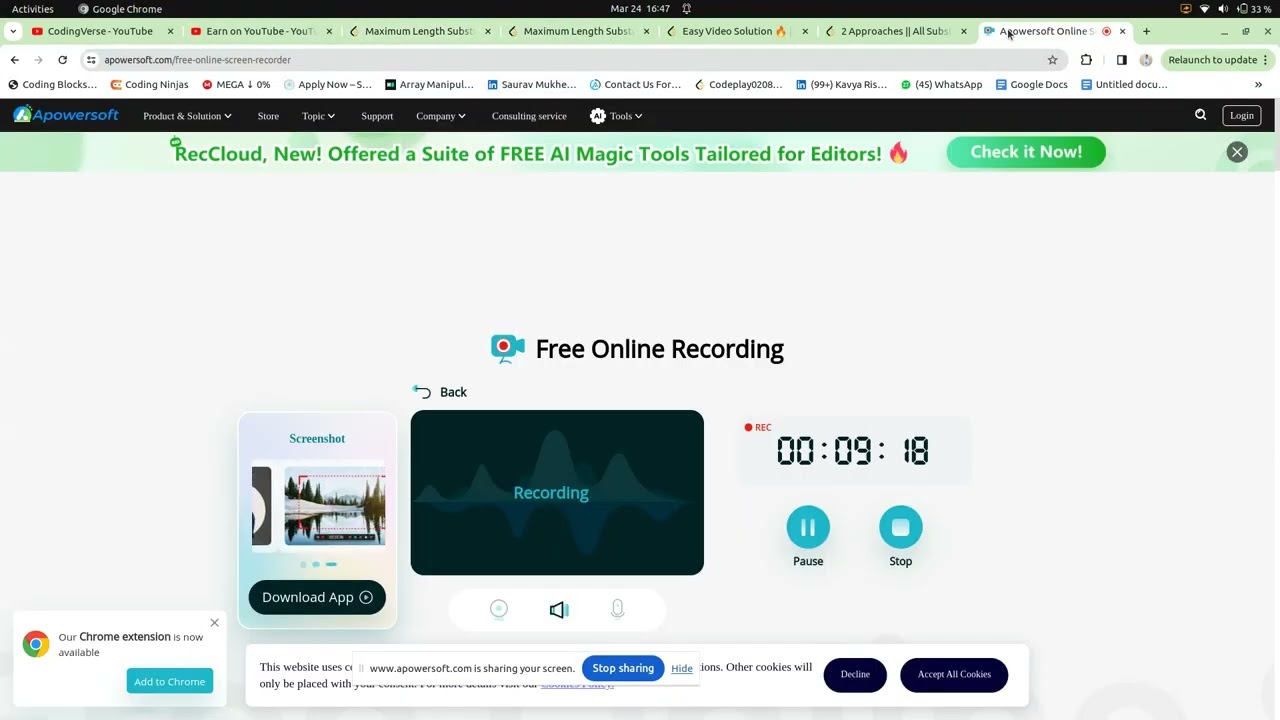View site information icon in address bar
The image size is (1280, 720).
point(91,60)
